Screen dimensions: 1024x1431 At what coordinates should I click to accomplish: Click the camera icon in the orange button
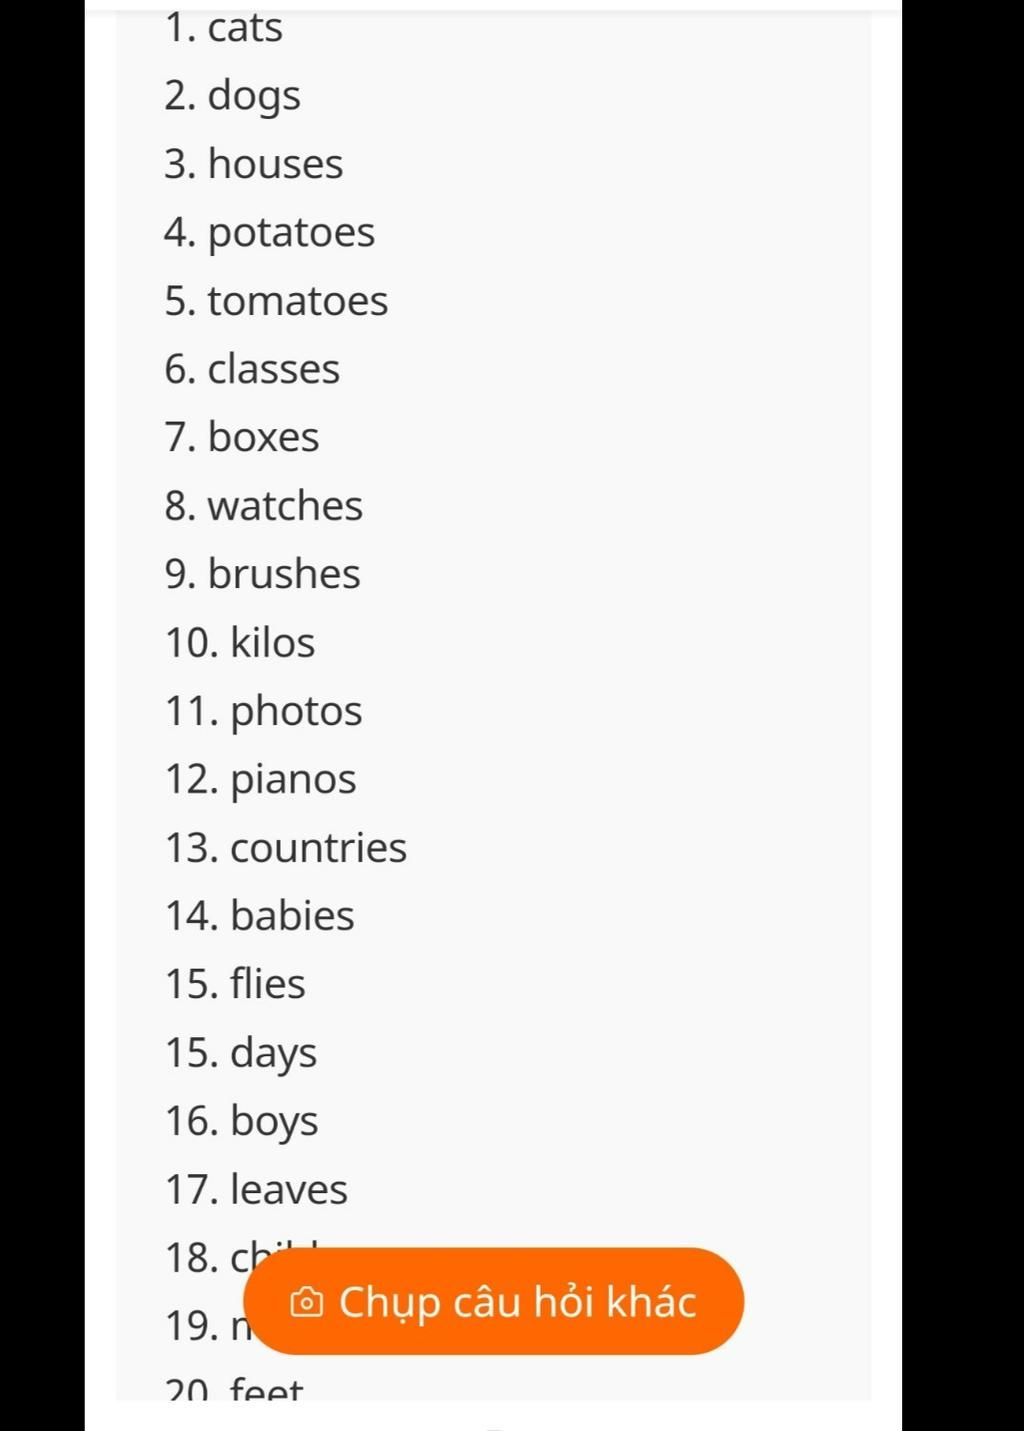pyautogui.click(x=307, y=1302)
